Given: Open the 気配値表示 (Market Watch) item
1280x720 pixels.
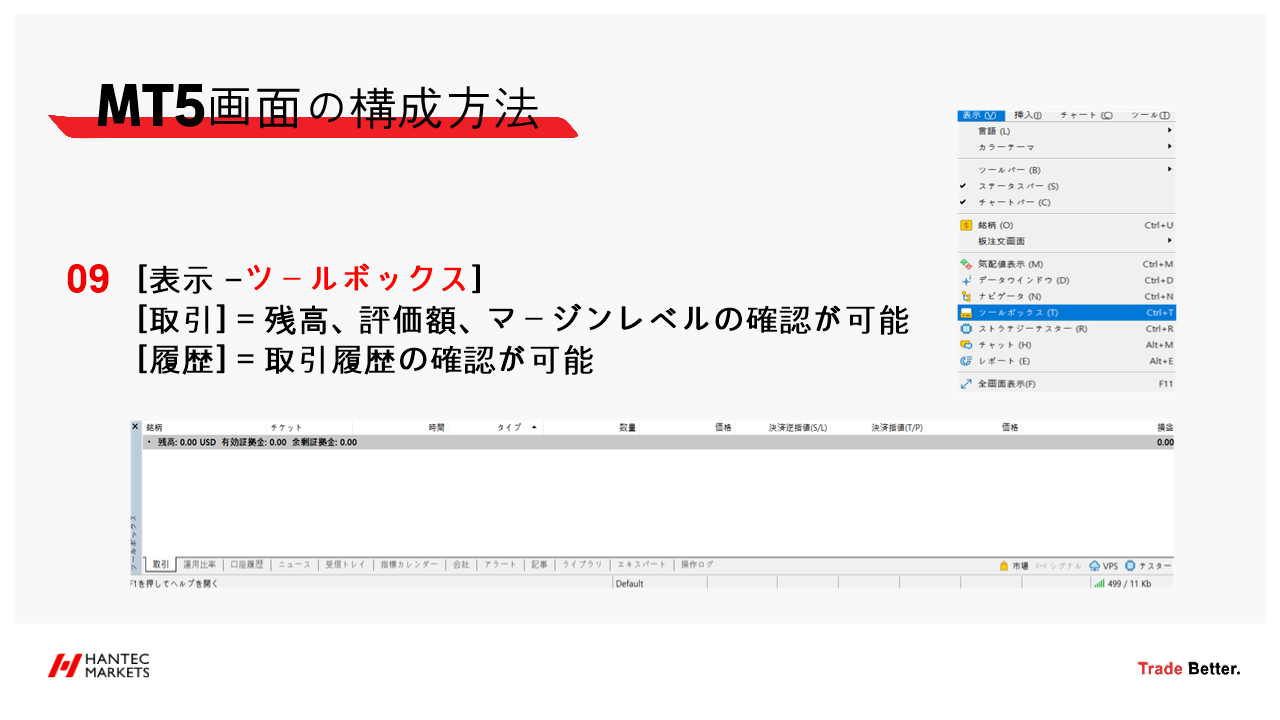Looking at the screenshot, I should 1012,264.
